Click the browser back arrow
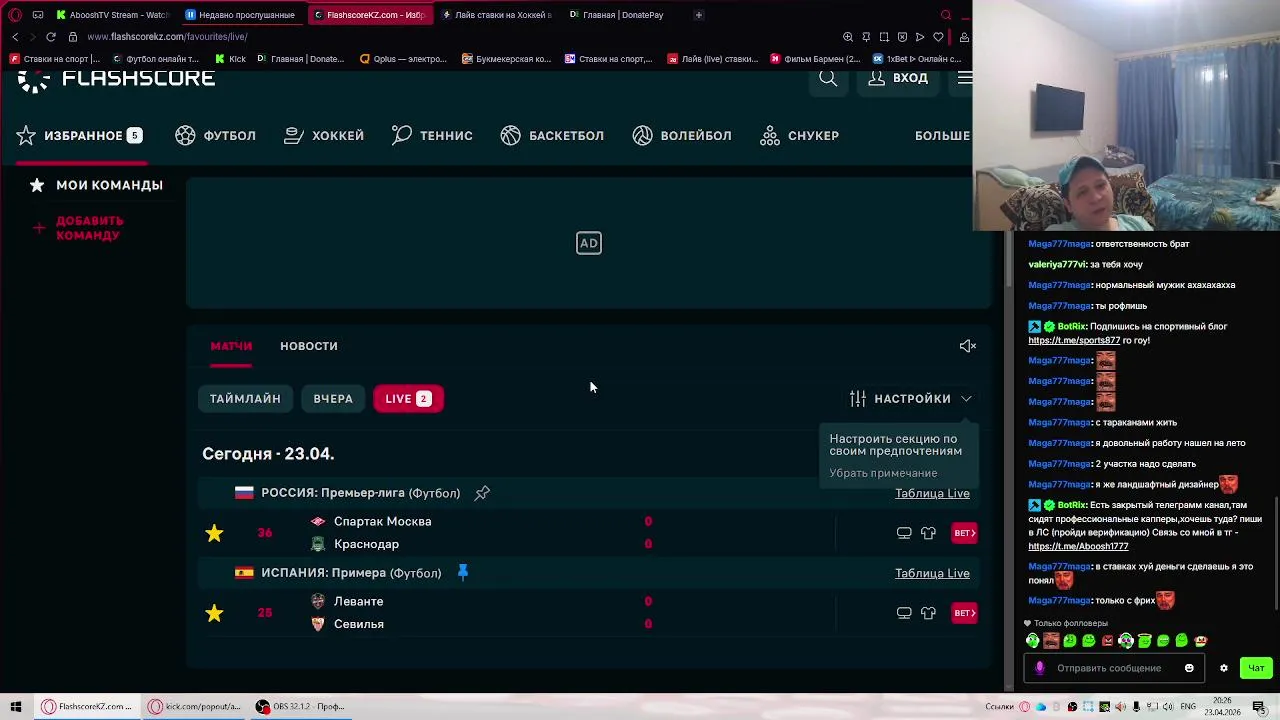Screen dimensions: 1280x720 15,37
